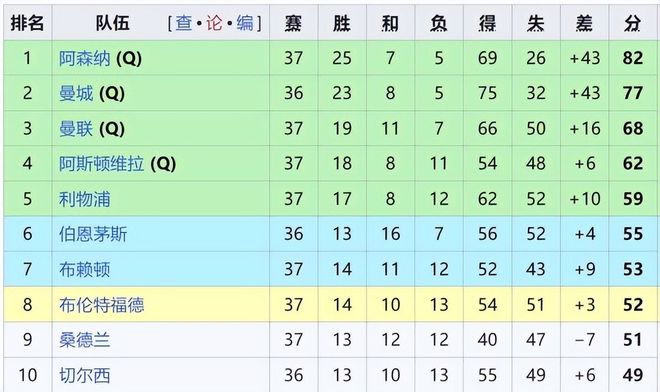The image size is (660, 392).
Task: Open the 利物浦 team link
Action: pos(84,199)
